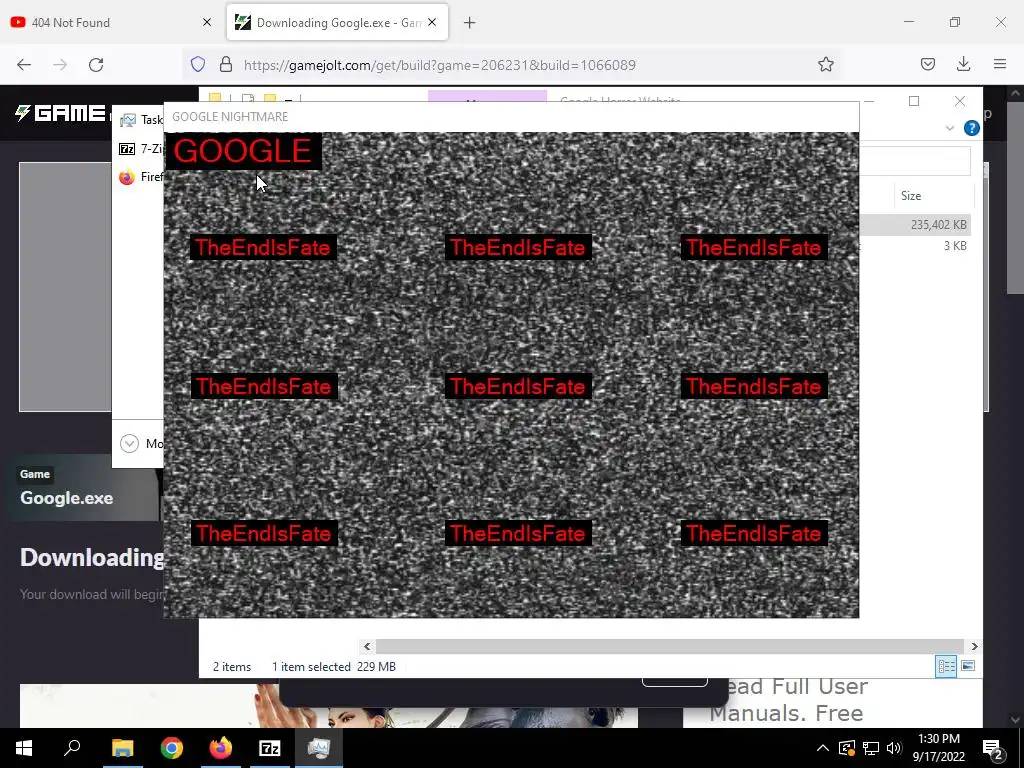Click the Full User Manuals ad text
This screenshot has height=768, width=1024.
(x=790, y=699)
